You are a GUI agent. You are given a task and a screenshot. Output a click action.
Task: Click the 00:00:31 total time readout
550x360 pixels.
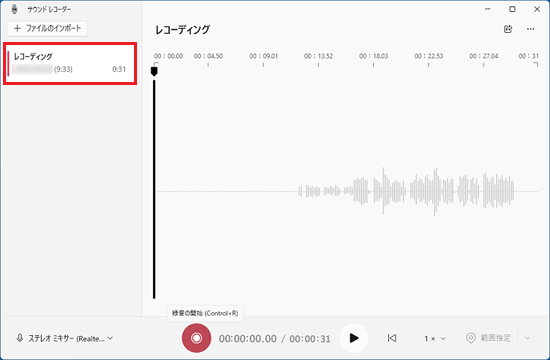310,339
